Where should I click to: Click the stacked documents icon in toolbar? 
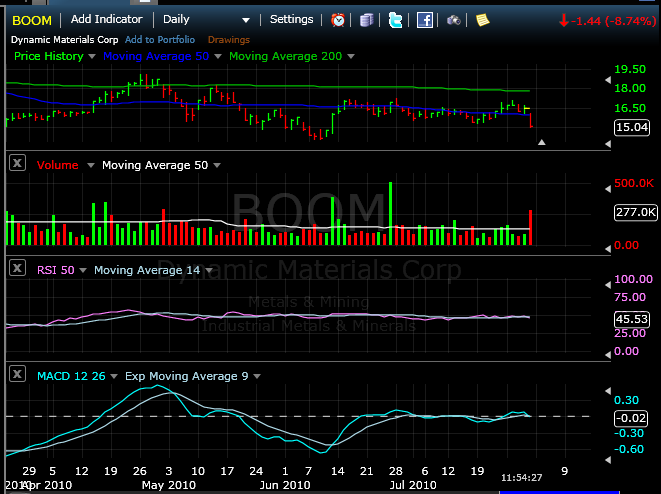pyautogui.click(x=367, y=19)
